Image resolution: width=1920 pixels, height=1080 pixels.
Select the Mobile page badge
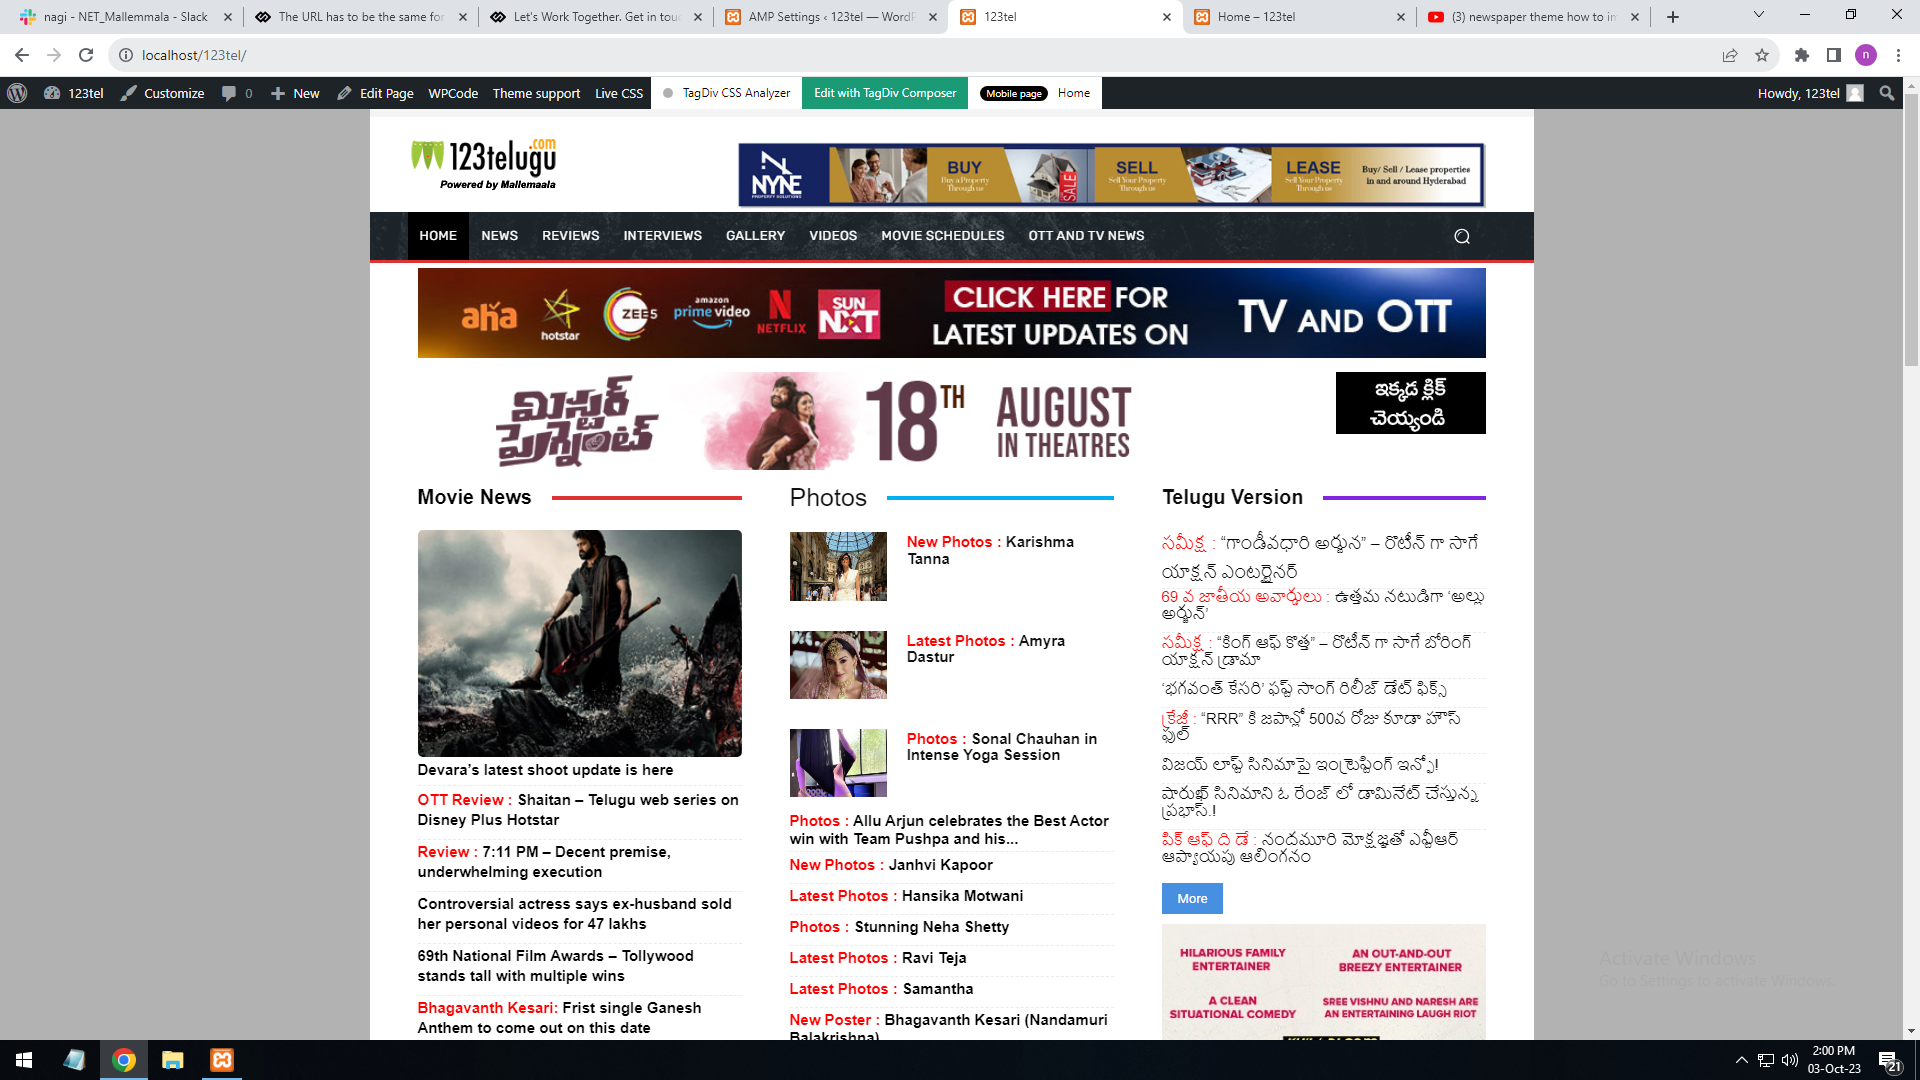(1014, 93)
